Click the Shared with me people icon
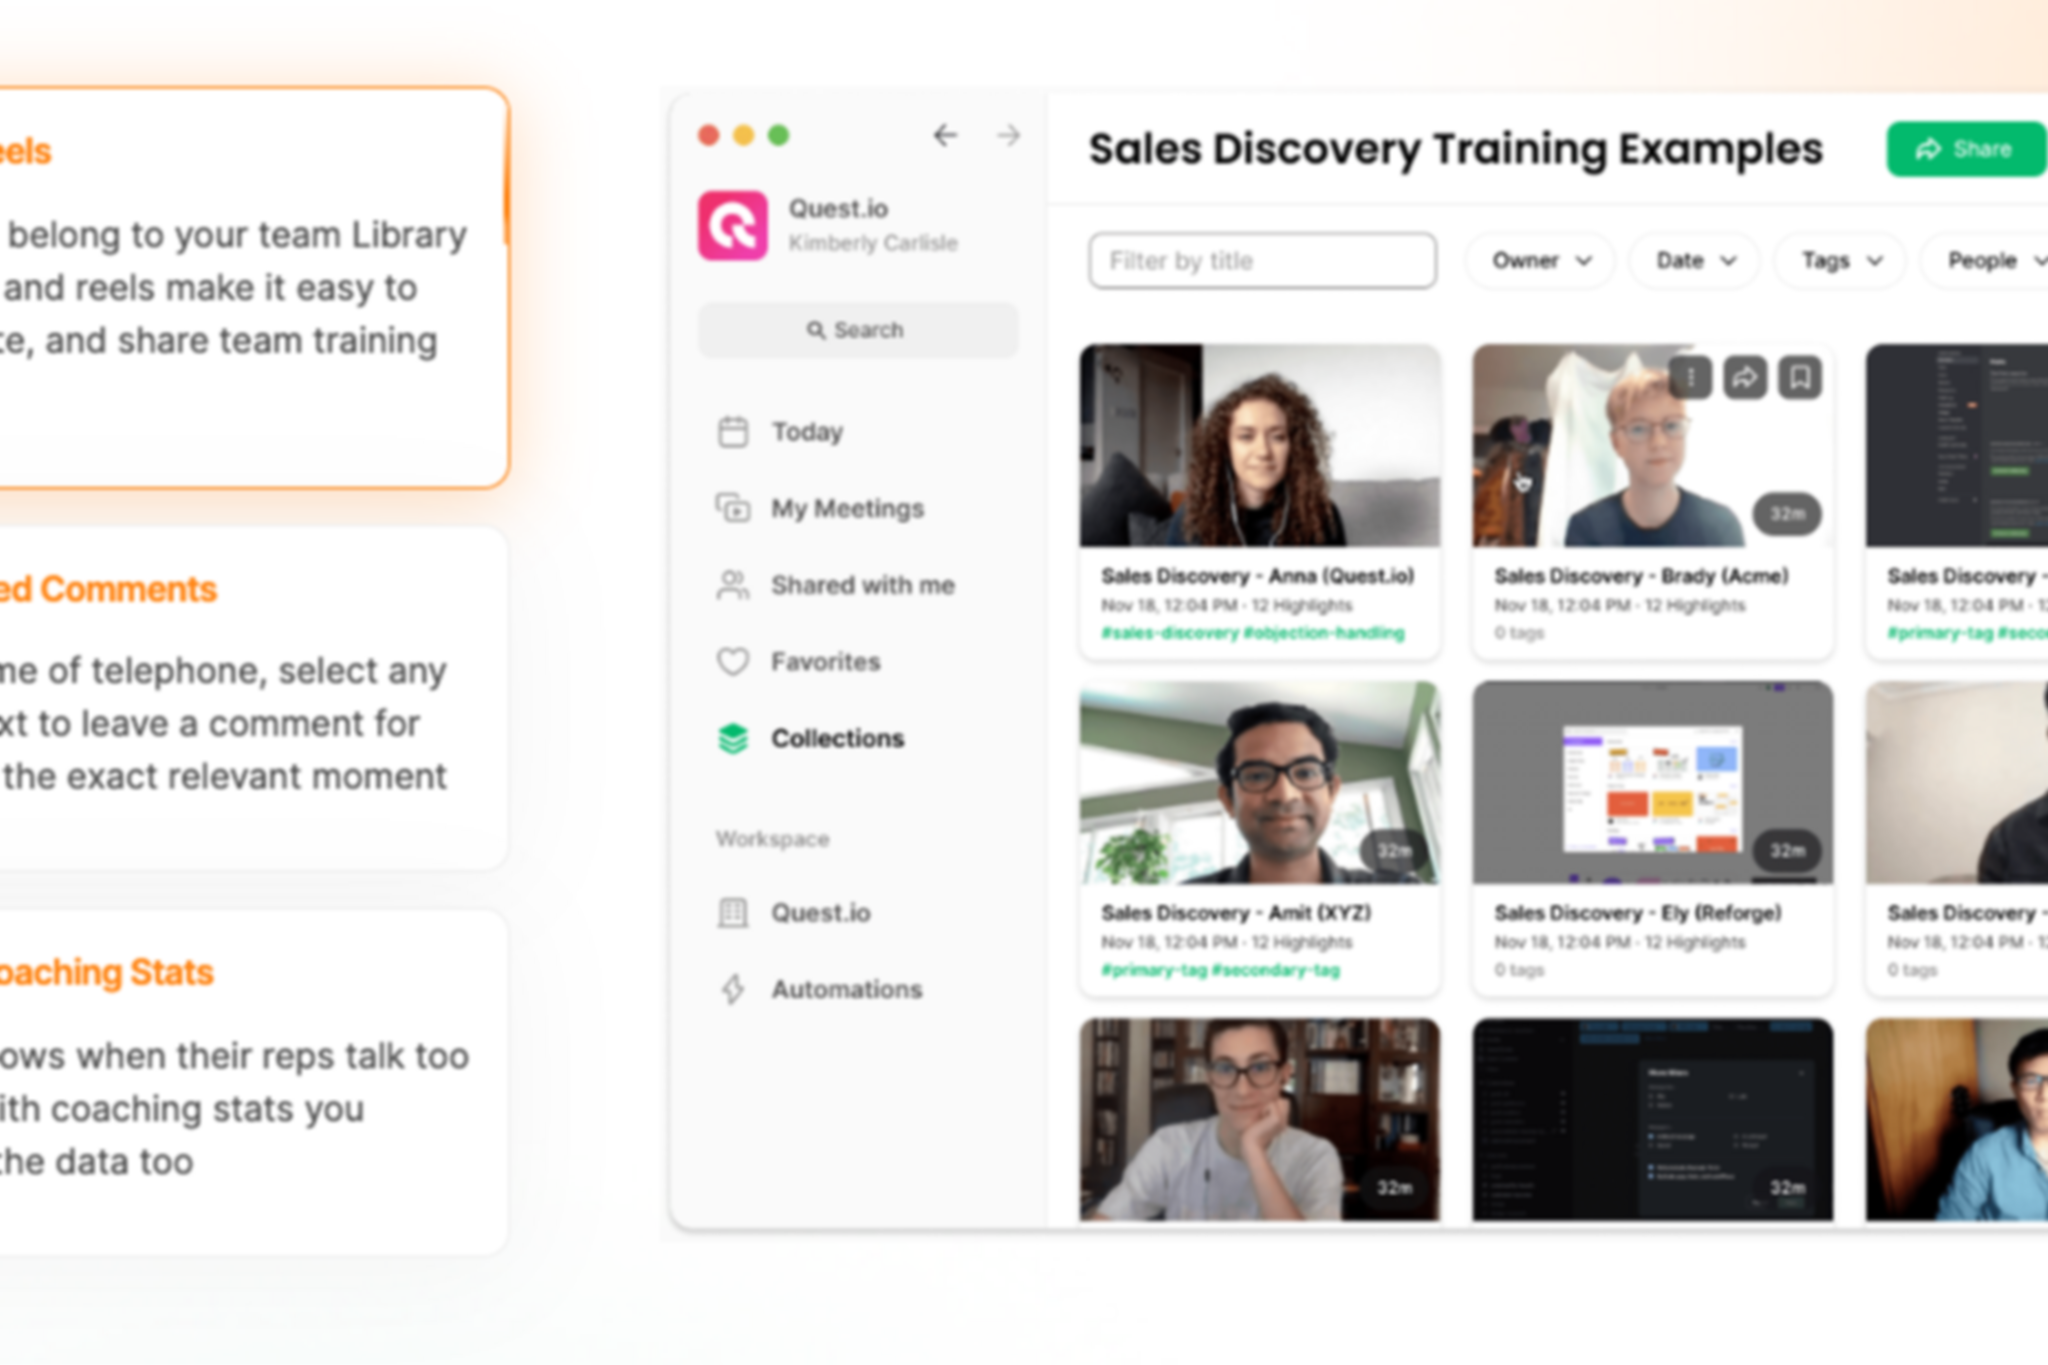Image resolution: width=2048 pixels, height=1365 pixels. [x=733, y=585]
